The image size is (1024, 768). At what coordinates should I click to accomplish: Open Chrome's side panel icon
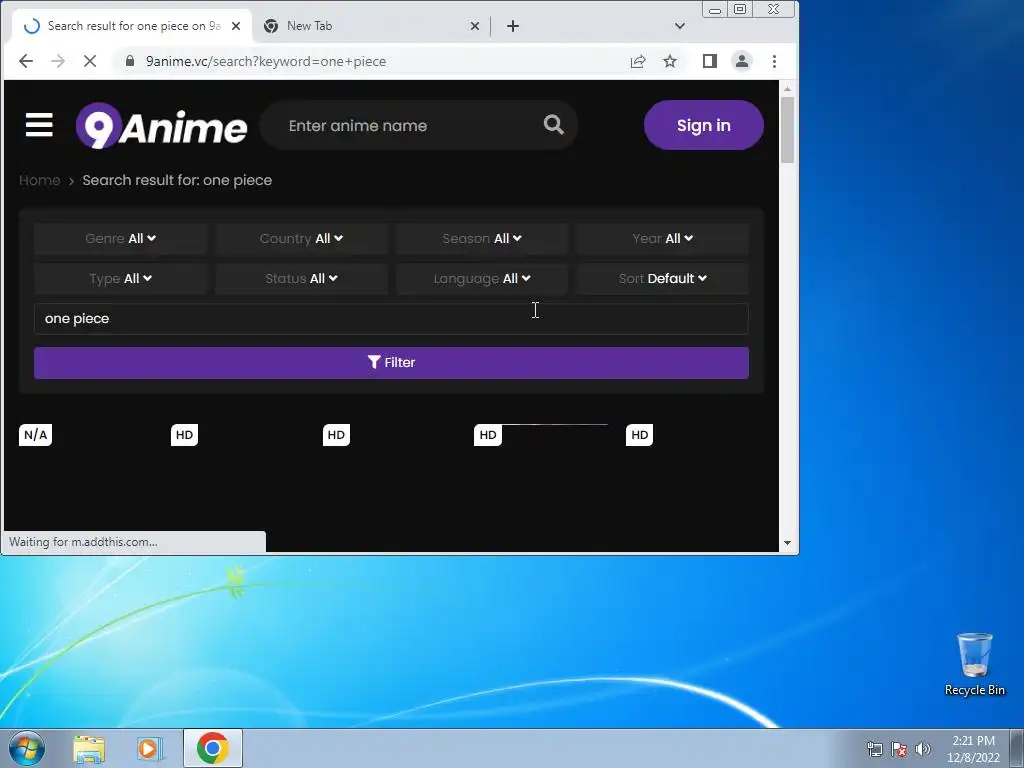710,61
